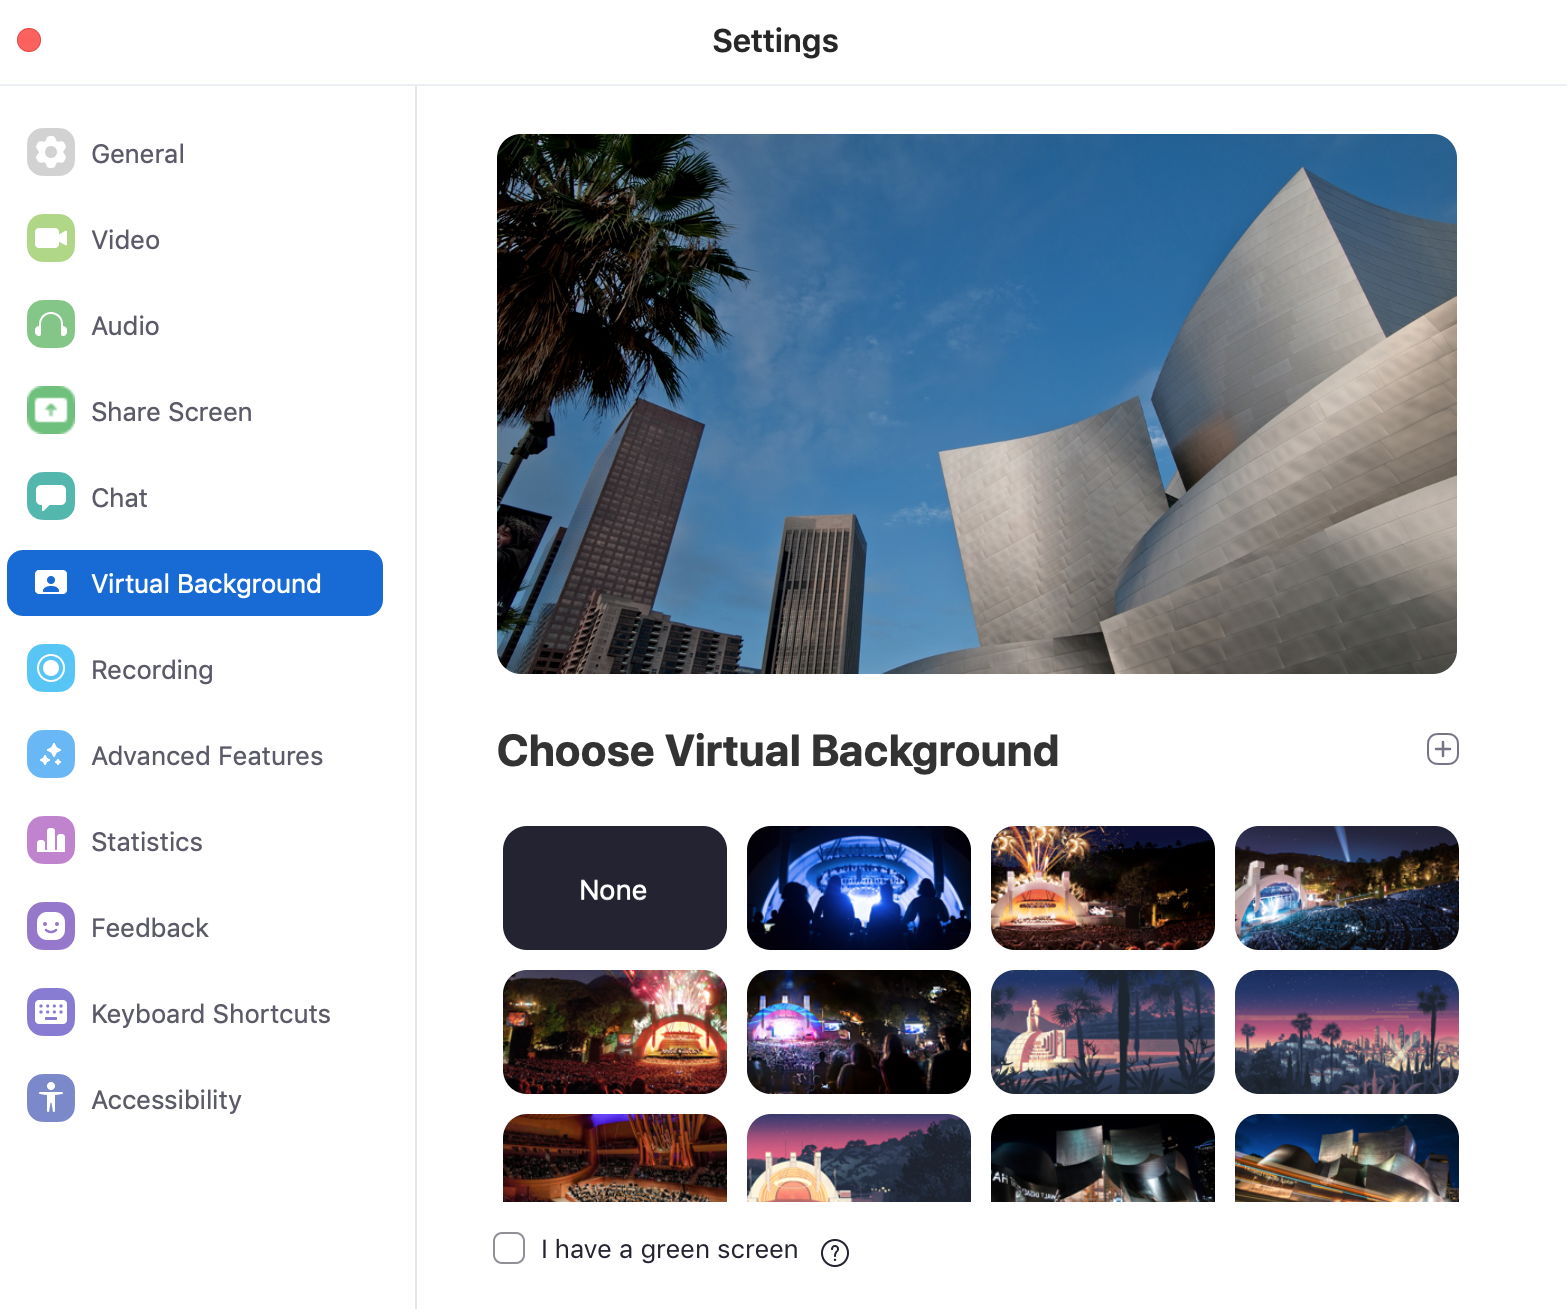Close the Settings window
Image resolution: width=1567 pixels, height=1309 pixels.
pyautogui.click(x=30, y=40)
